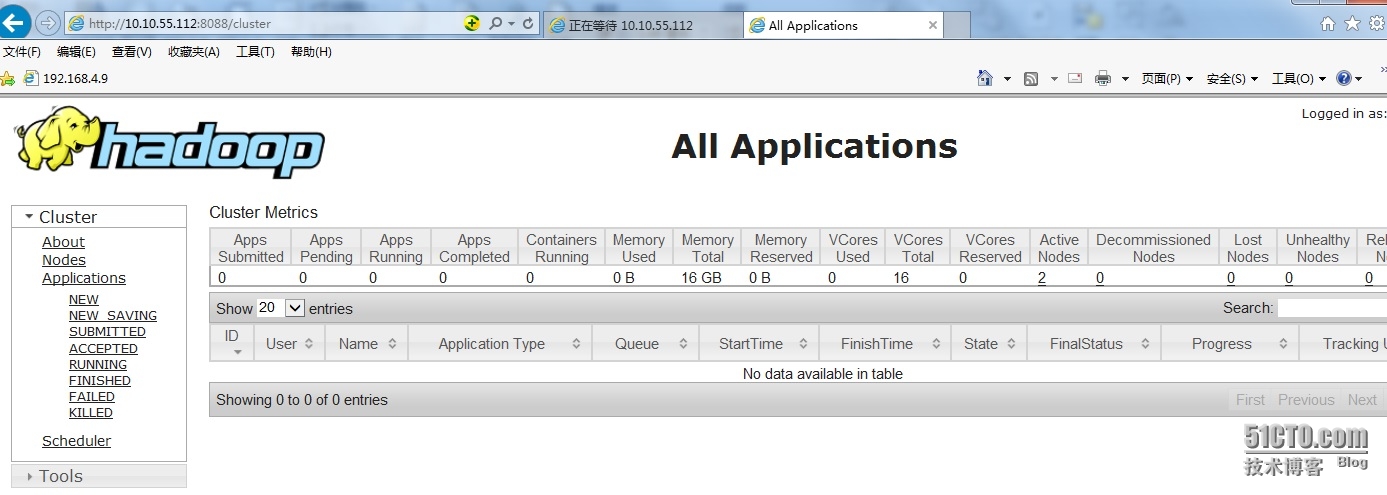
Task: Click the RSS feeds icon in the command bar
Action: [1031, 78]
